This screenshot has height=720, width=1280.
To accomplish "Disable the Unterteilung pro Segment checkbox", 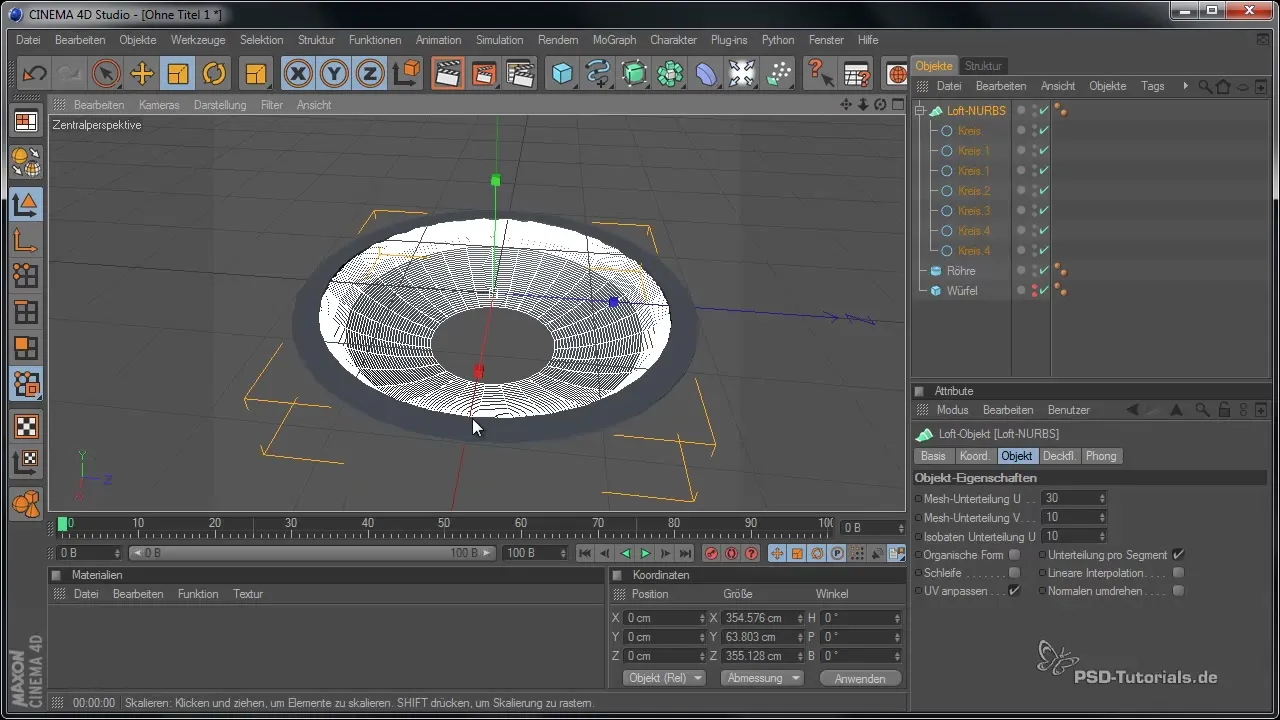I will (x=1179, y=555).
